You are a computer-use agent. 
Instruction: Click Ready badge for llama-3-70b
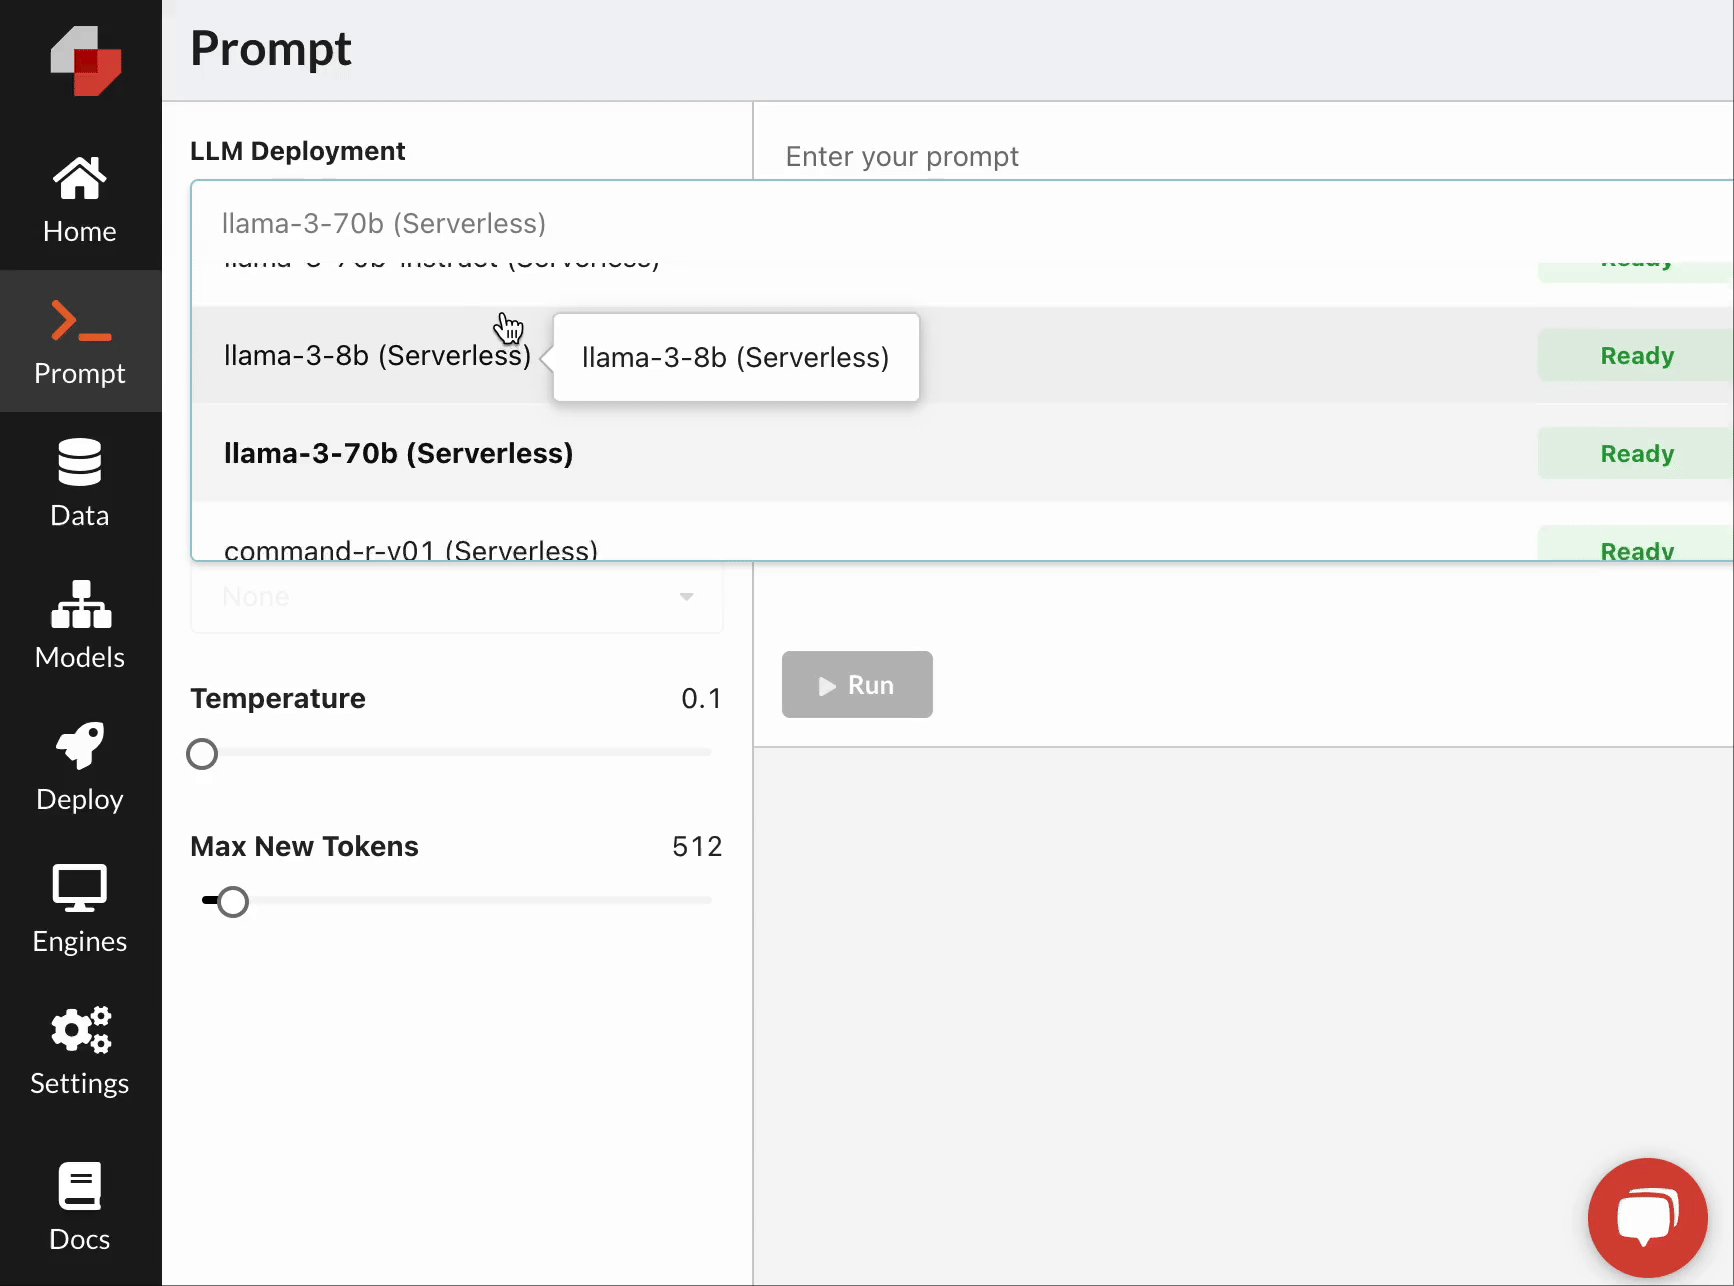click(1636, 453)
